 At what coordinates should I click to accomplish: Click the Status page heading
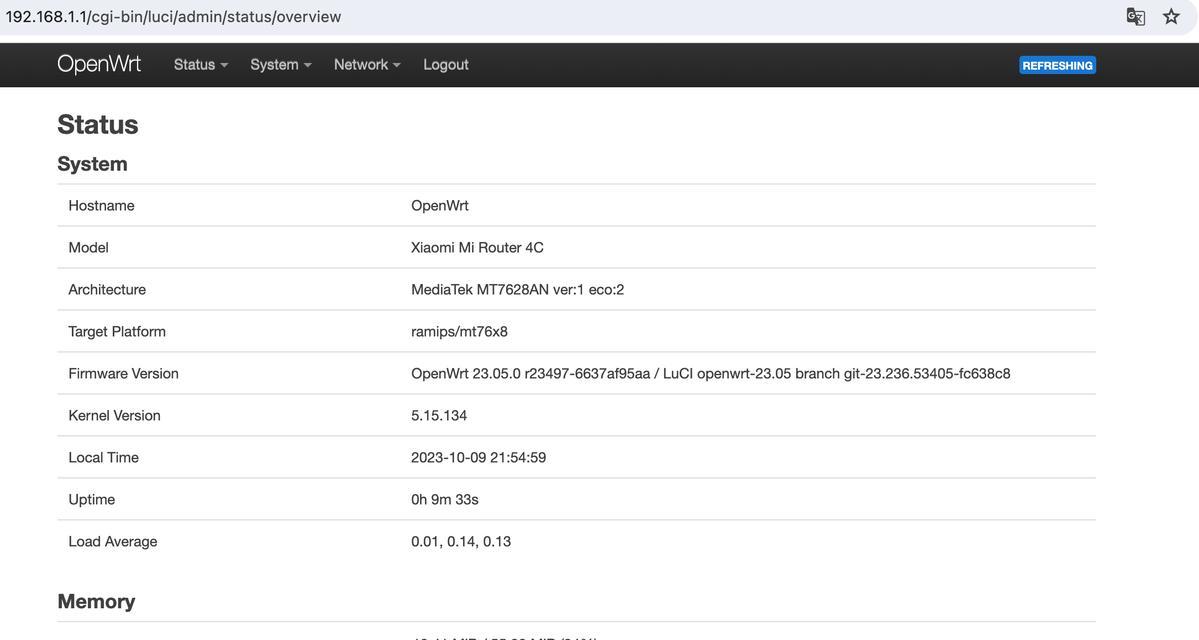pyautogui.click(x=98, y=125)
